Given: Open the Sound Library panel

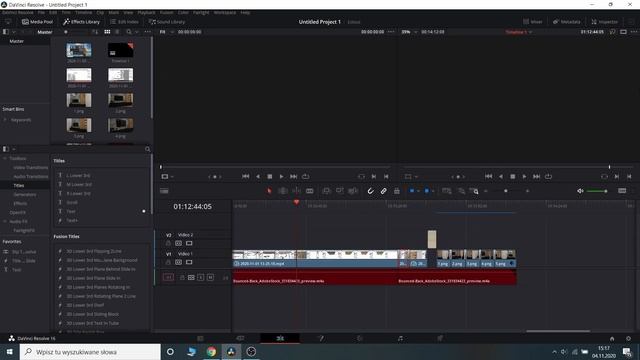Looking at the screenshot, I should click(x=167, y=22).
